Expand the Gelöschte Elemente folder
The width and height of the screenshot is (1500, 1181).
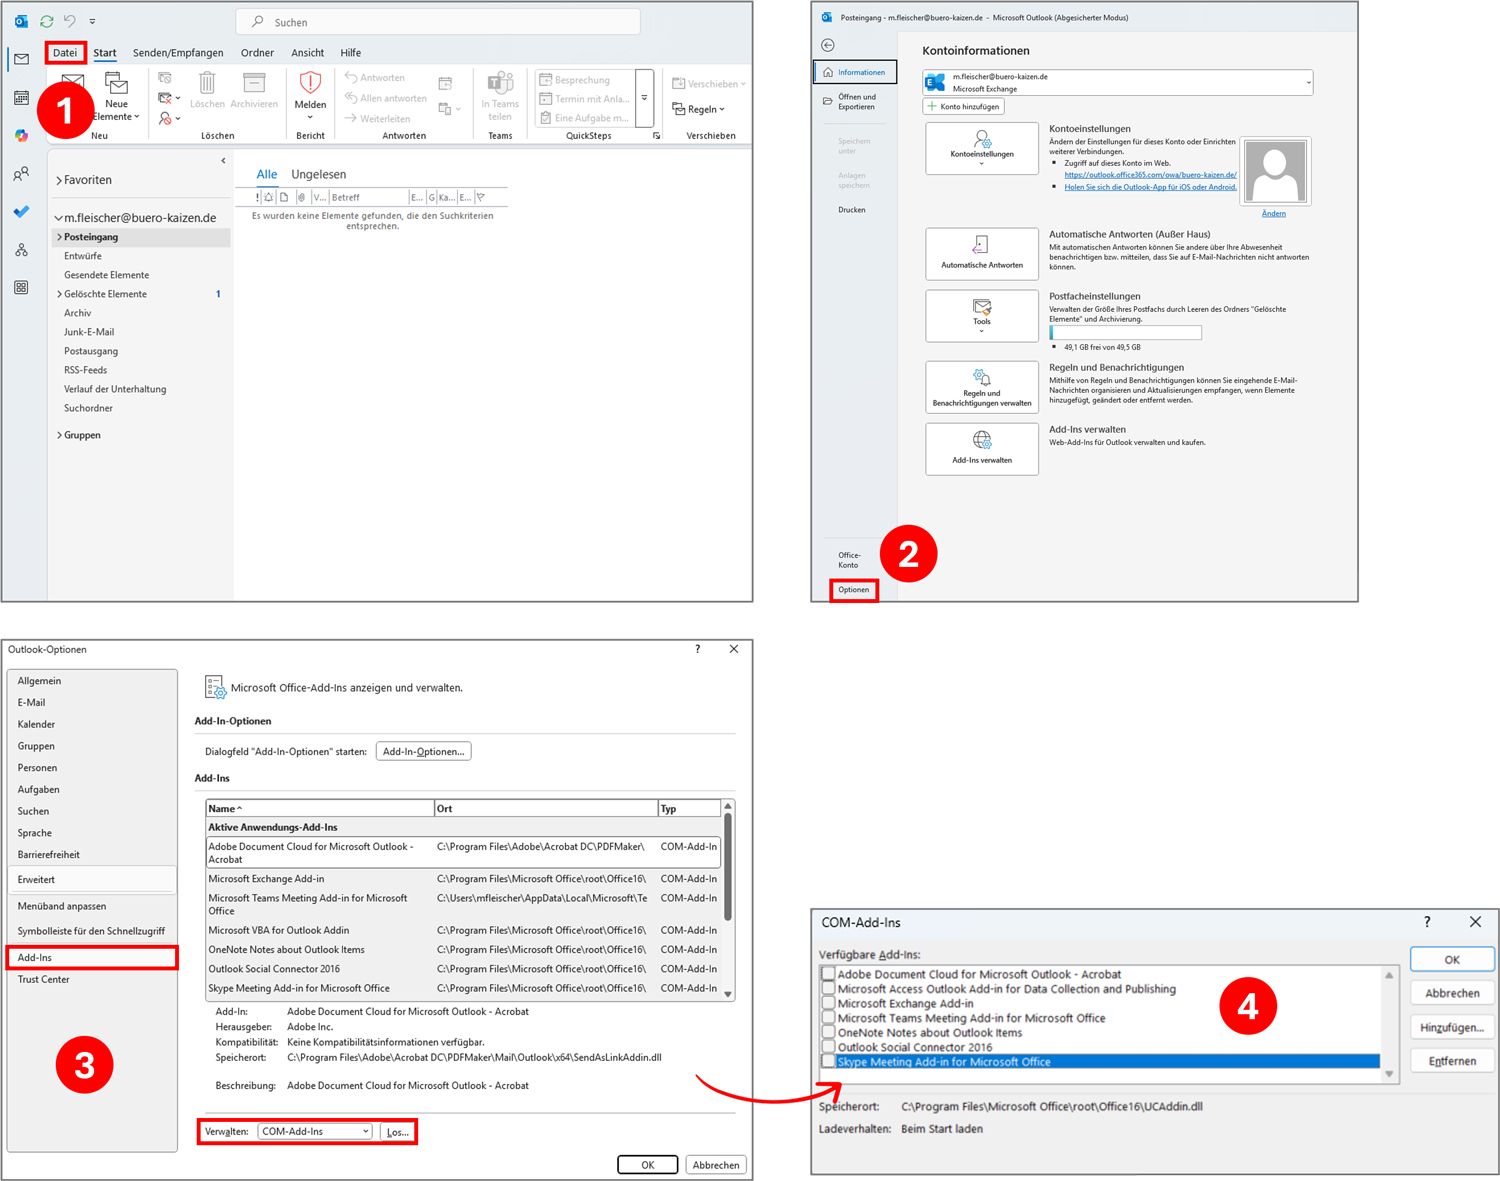(x=59, y=294)
